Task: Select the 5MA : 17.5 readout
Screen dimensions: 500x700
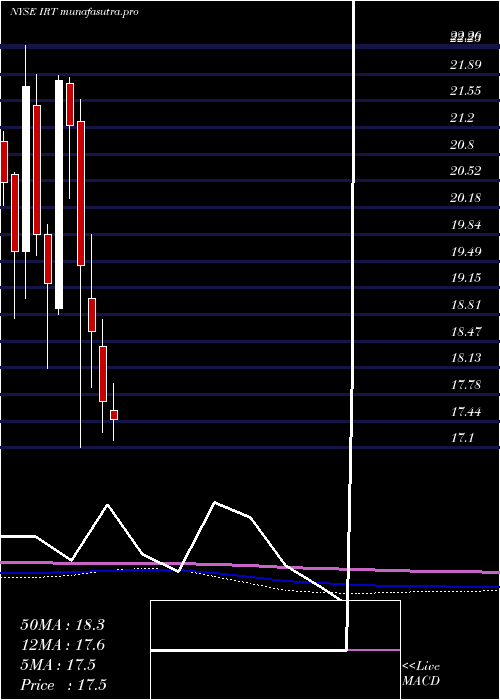Action: (x=58, y=665)
